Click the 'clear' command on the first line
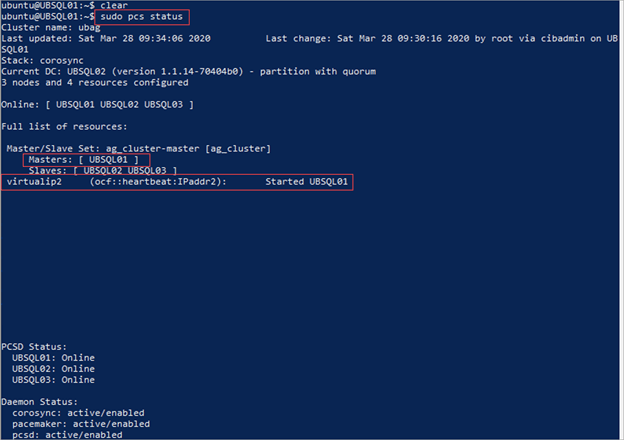Viewport: 624px width, 440px height. [x=112, y=5]
